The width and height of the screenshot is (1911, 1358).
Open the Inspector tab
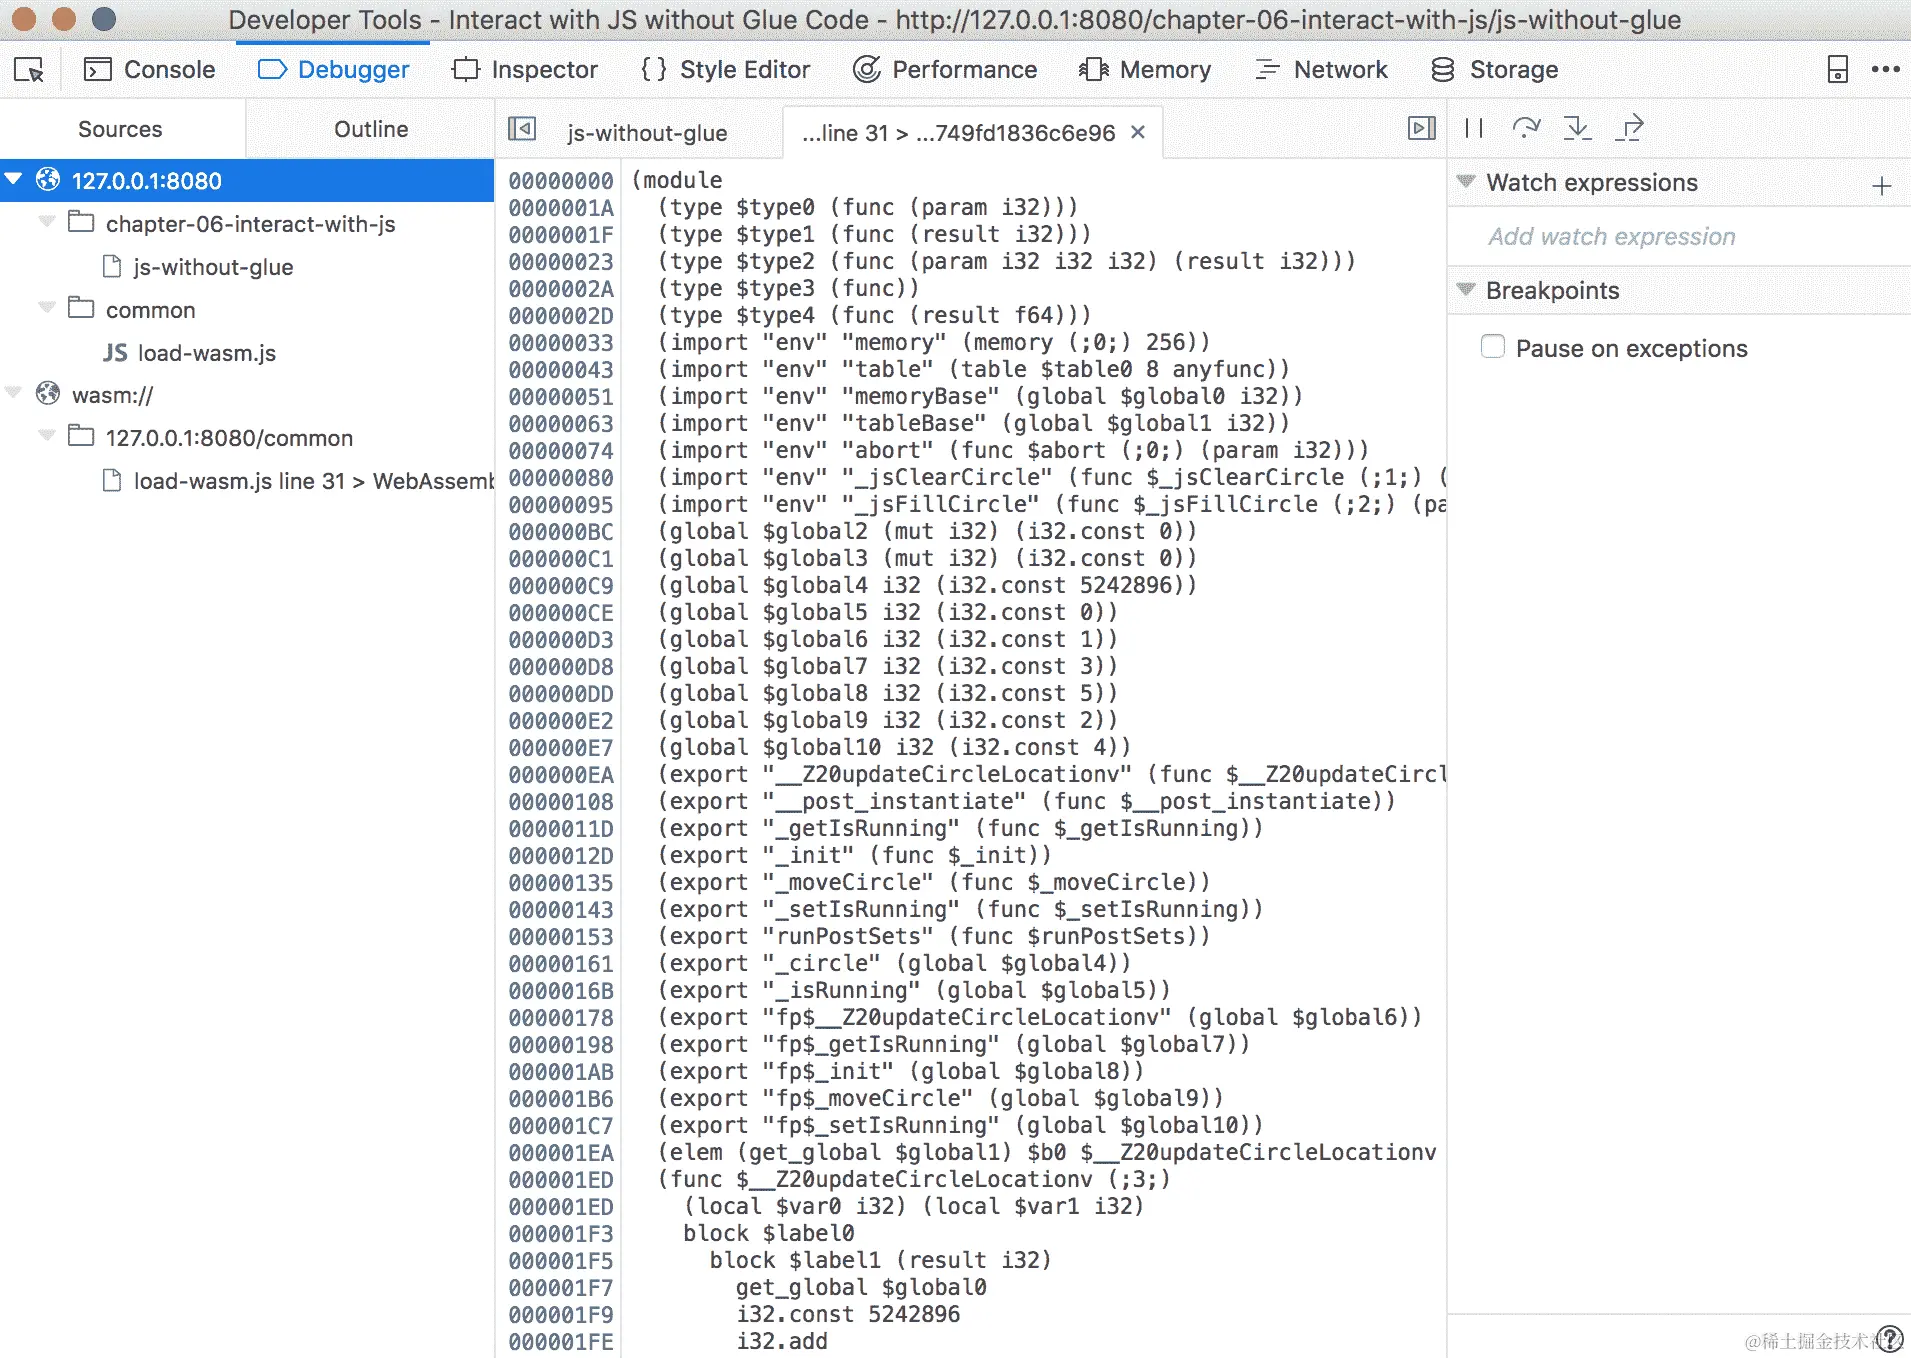(525, 70)
